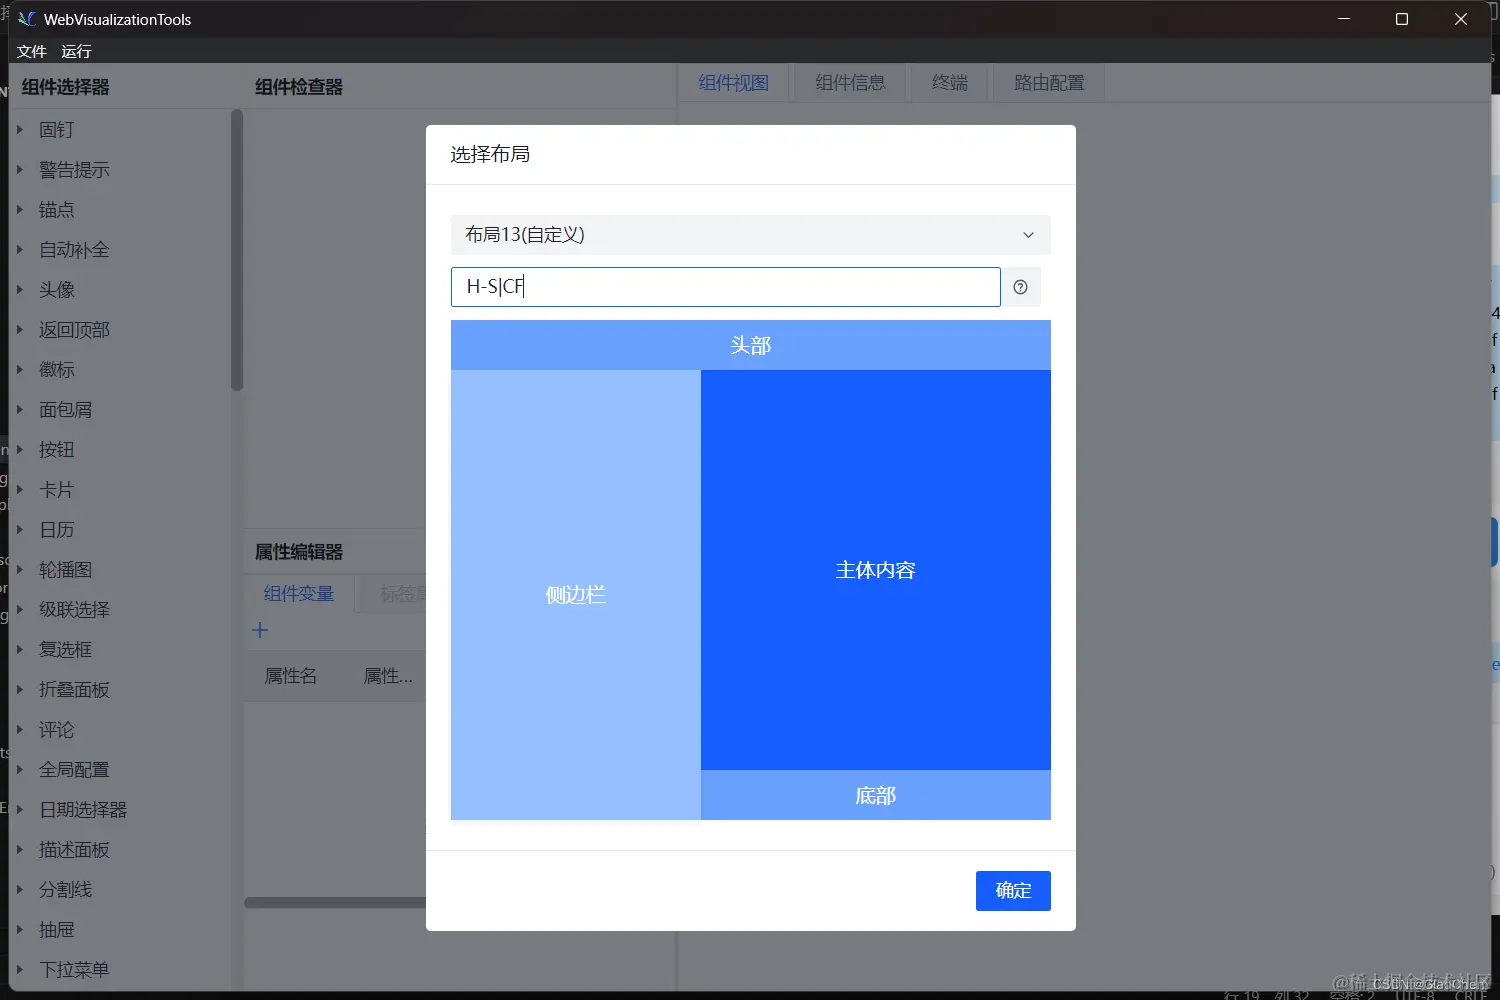Switch to the 终端 tab
The image size is (1500, 1000).
[950, 83]
